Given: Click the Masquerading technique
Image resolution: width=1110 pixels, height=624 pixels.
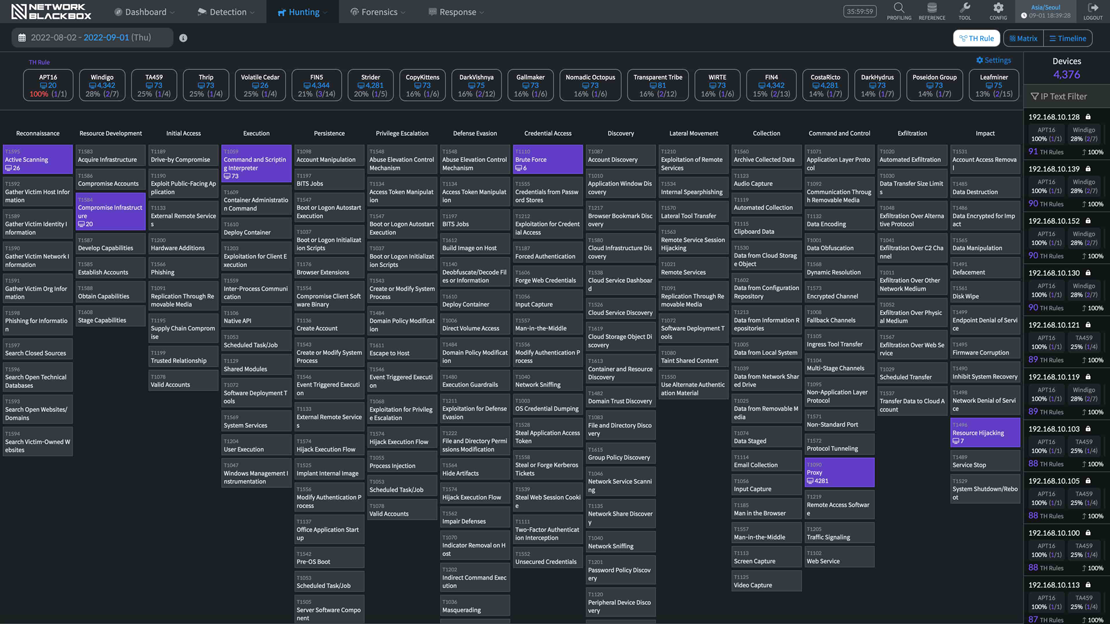Looking at the screenshot, I should [x=475, y=606].
